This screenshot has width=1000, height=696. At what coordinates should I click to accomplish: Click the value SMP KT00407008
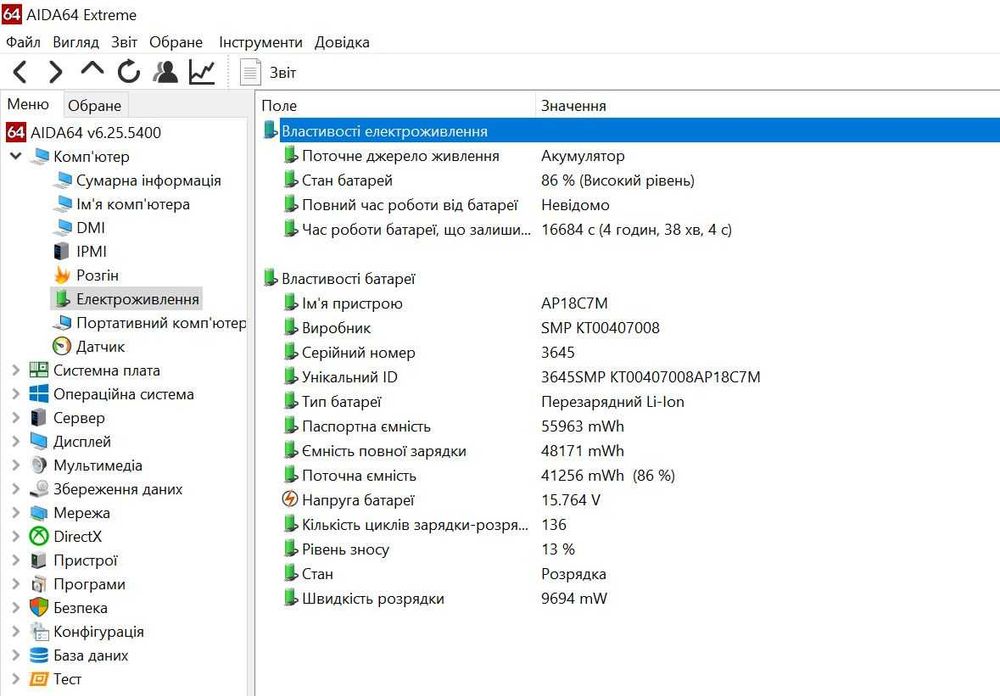(600, 328)
